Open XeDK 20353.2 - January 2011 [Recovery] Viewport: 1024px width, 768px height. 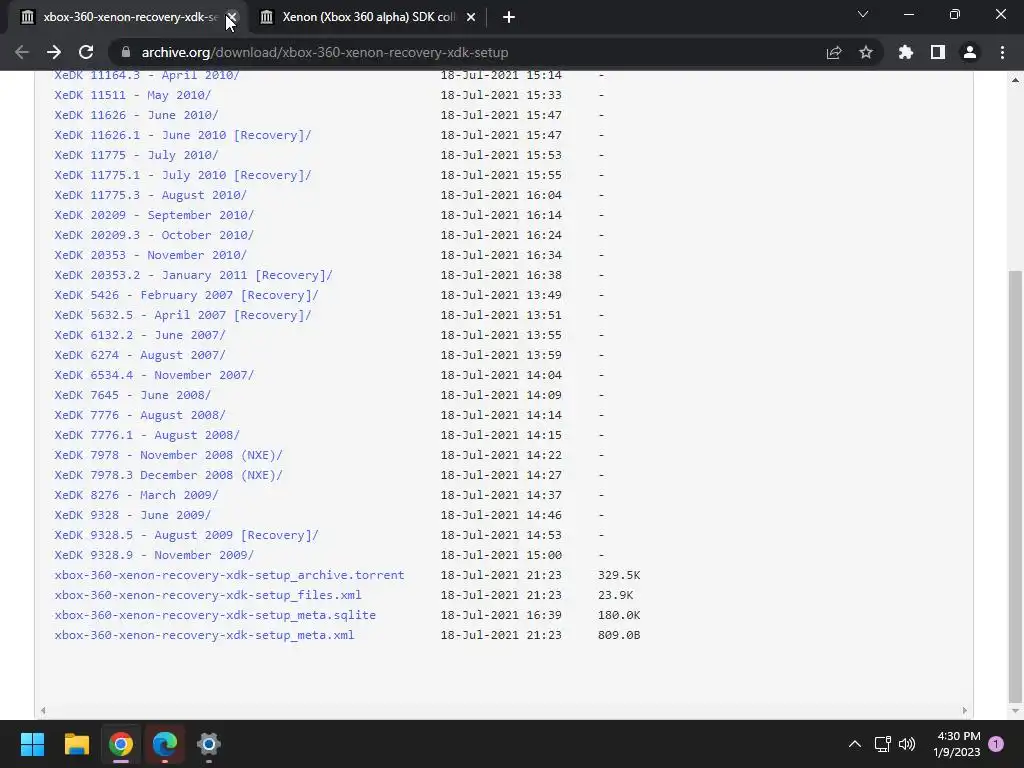193,275
